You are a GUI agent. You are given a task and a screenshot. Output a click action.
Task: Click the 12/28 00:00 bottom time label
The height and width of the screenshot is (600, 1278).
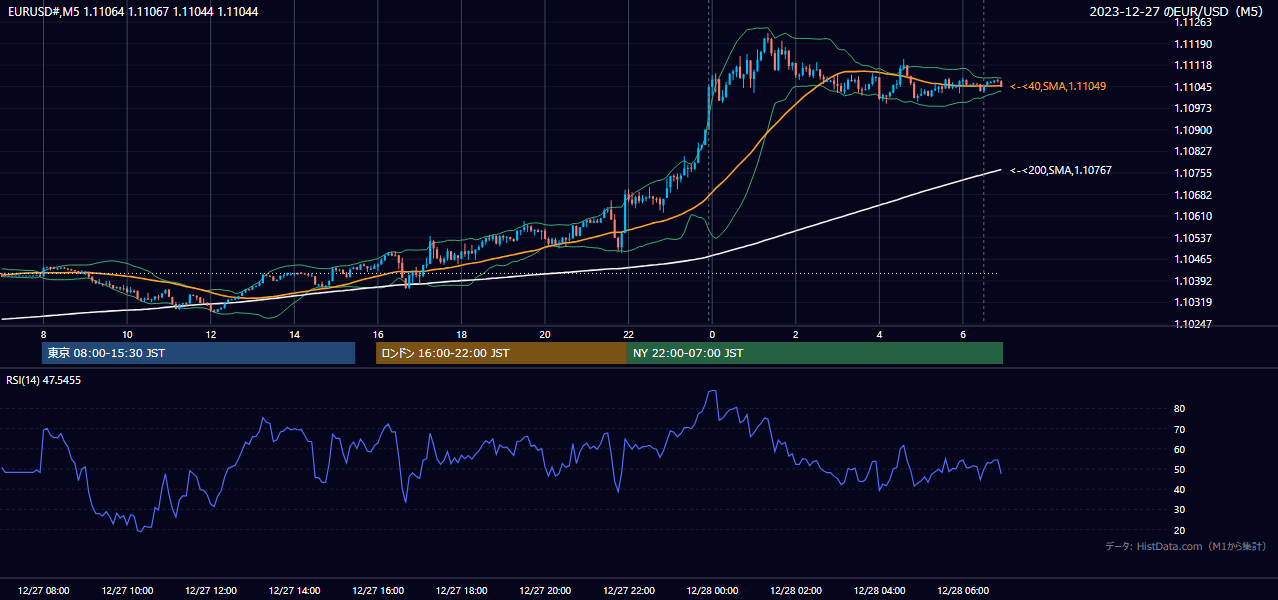point(712,591)
